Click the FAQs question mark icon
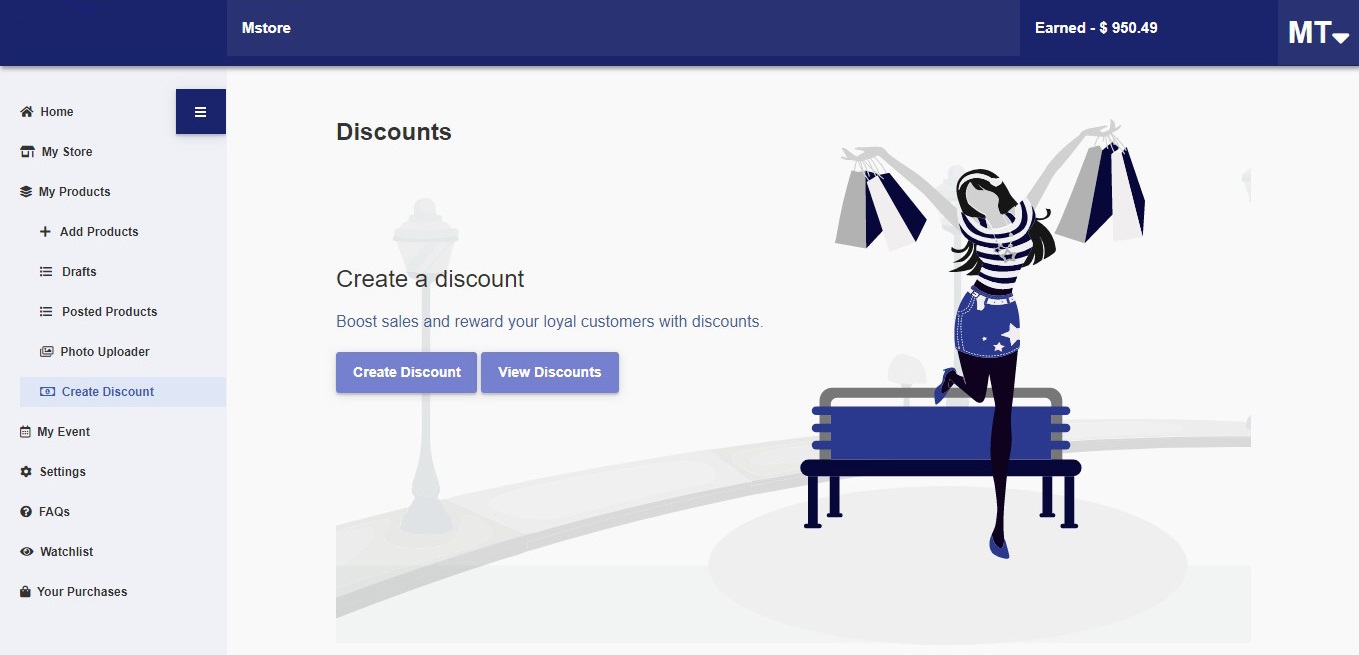 coord(26,512)
